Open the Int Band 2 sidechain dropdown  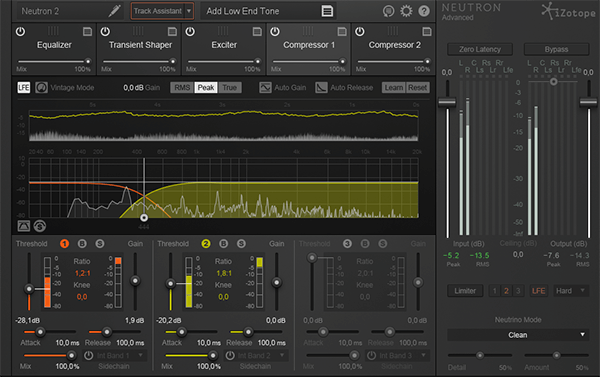(x=262, y=356)
